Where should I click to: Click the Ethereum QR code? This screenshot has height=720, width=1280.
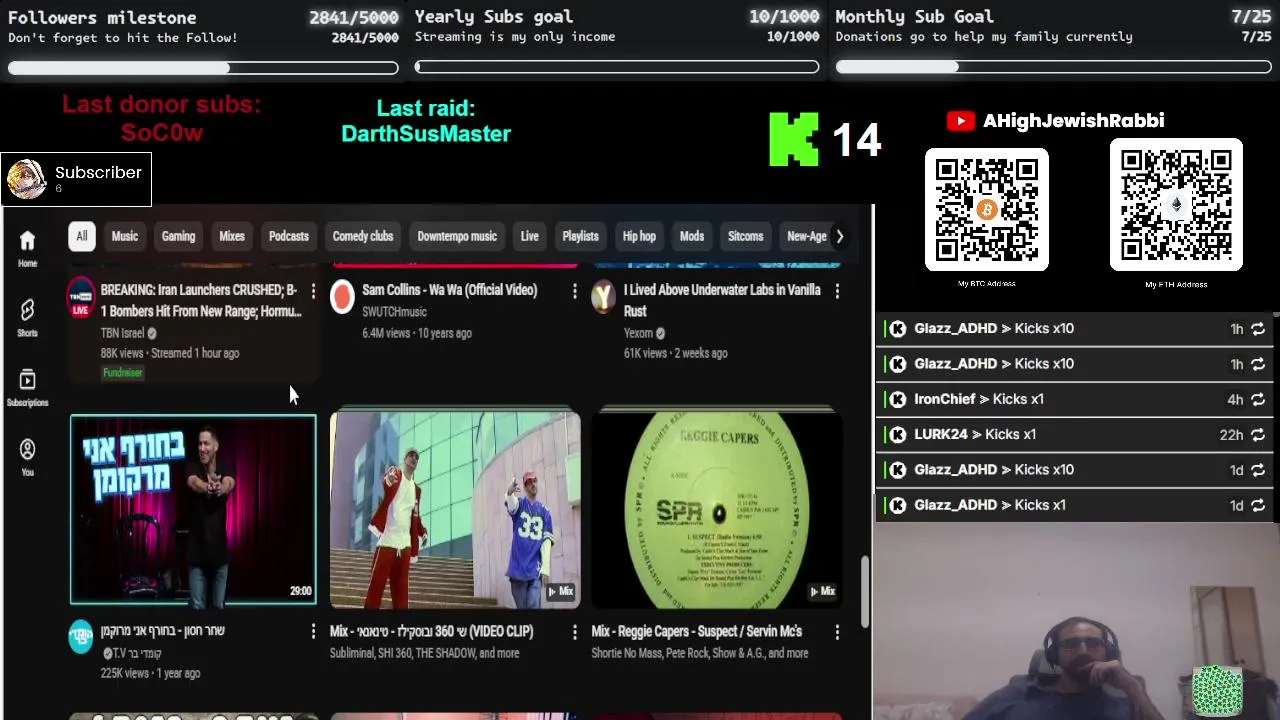[1176, 205]
